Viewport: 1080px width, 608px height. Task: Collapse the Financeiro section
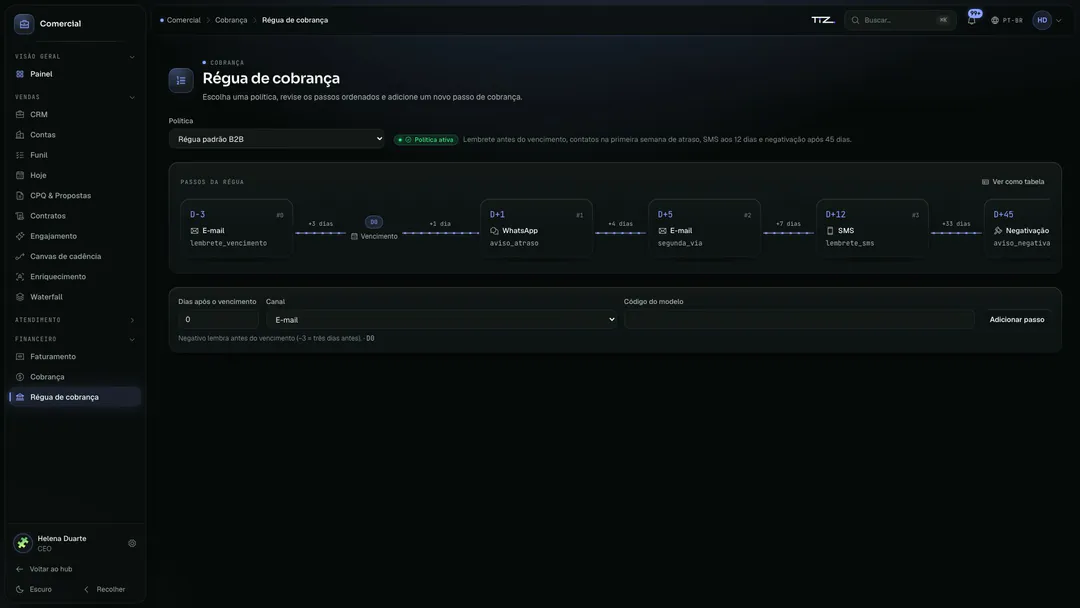(132, 339)
